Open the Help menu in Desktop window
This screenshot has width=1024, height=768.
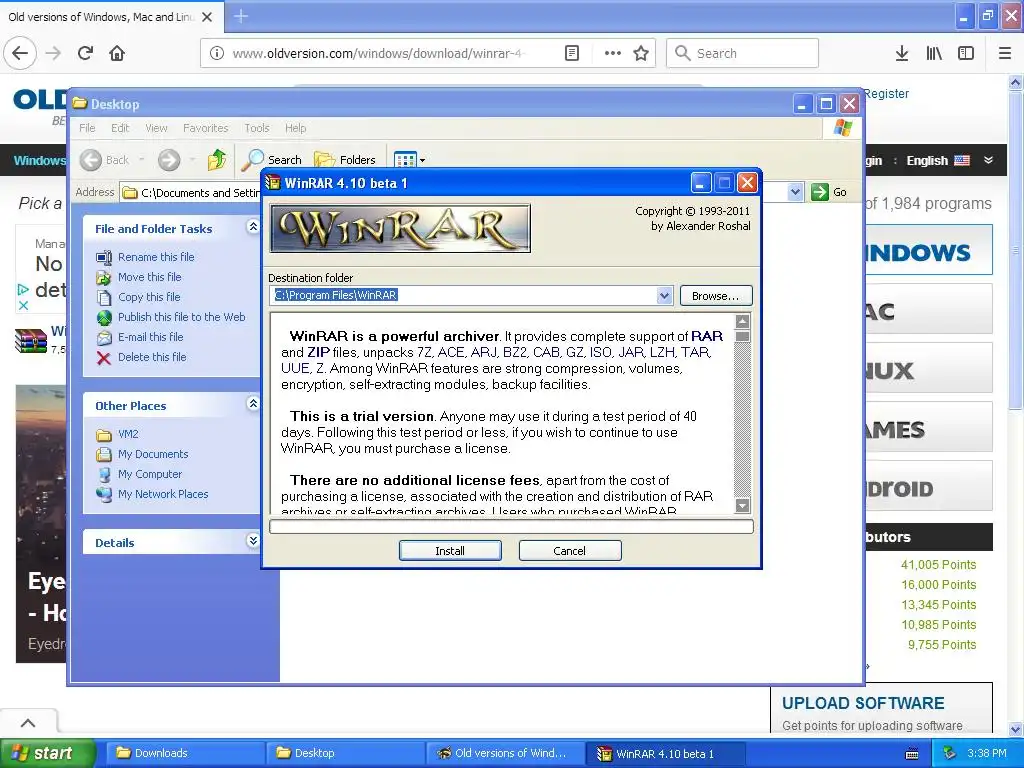(295, 128)
